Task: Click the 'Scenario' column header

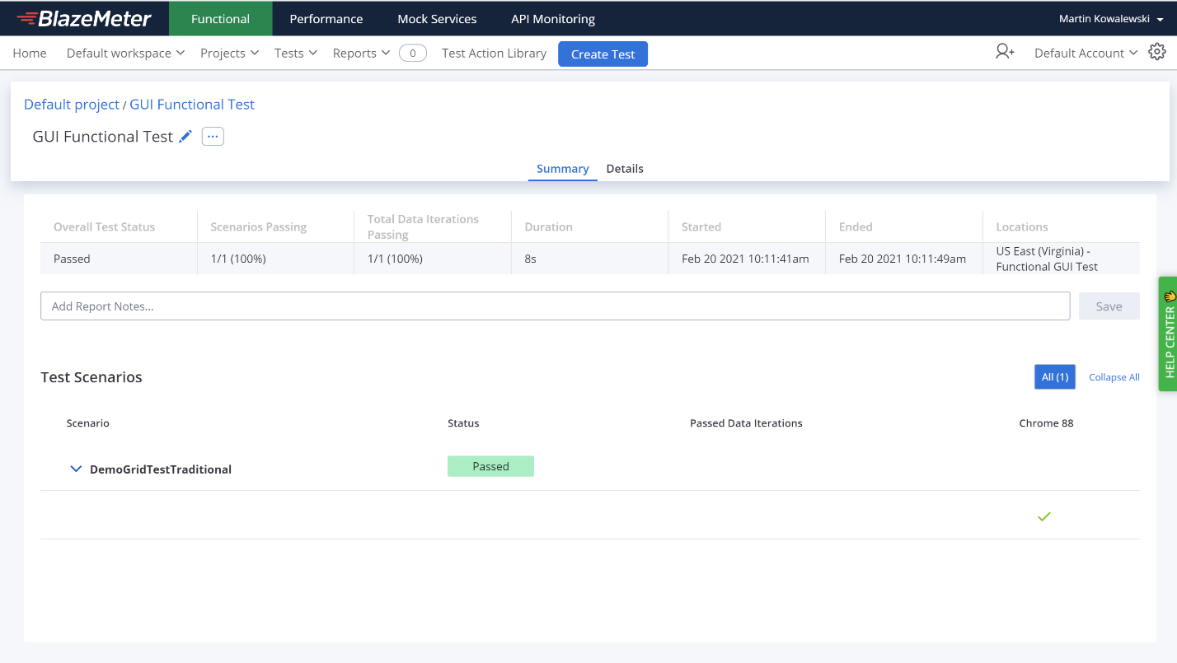Action: pyautogui.click(x=88, y=423)
